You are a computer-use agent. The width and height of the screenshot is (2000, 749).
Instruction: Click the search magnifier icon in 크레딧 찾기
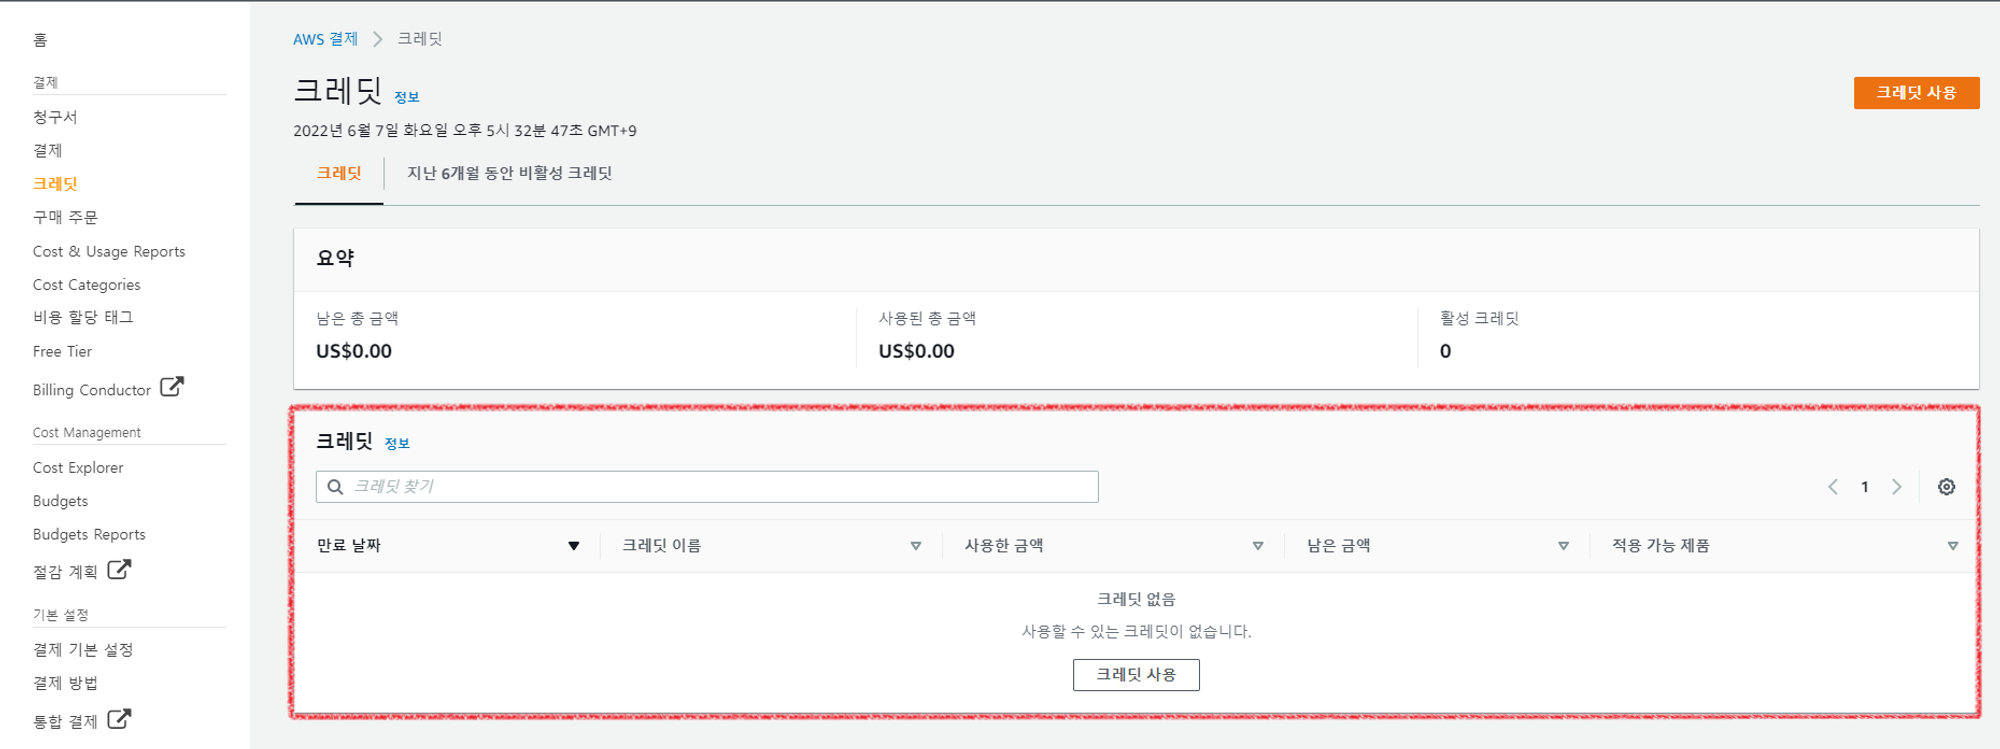(336, 487)
